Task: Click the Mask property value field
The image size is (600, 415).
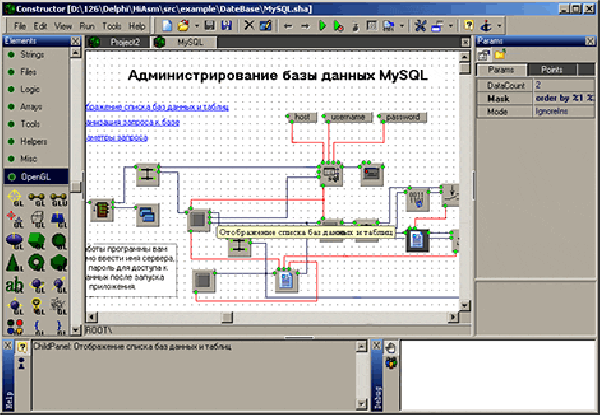Action: 564,98
